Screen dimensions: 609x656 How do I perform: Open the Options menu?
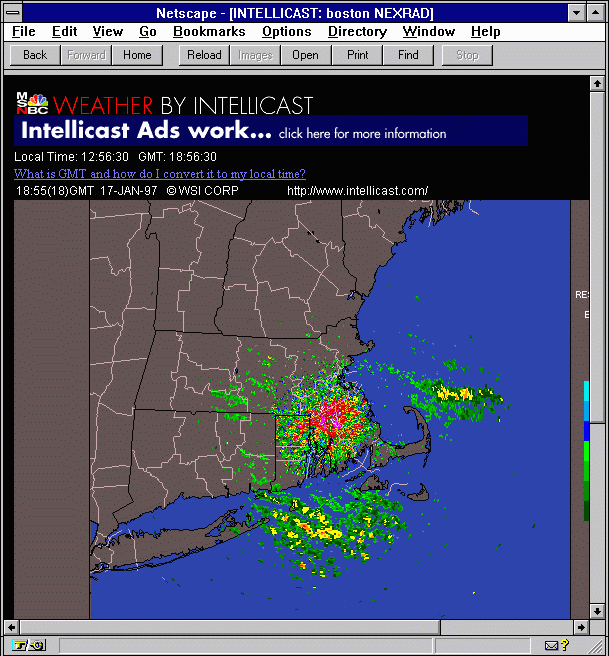tap(287, 32)
